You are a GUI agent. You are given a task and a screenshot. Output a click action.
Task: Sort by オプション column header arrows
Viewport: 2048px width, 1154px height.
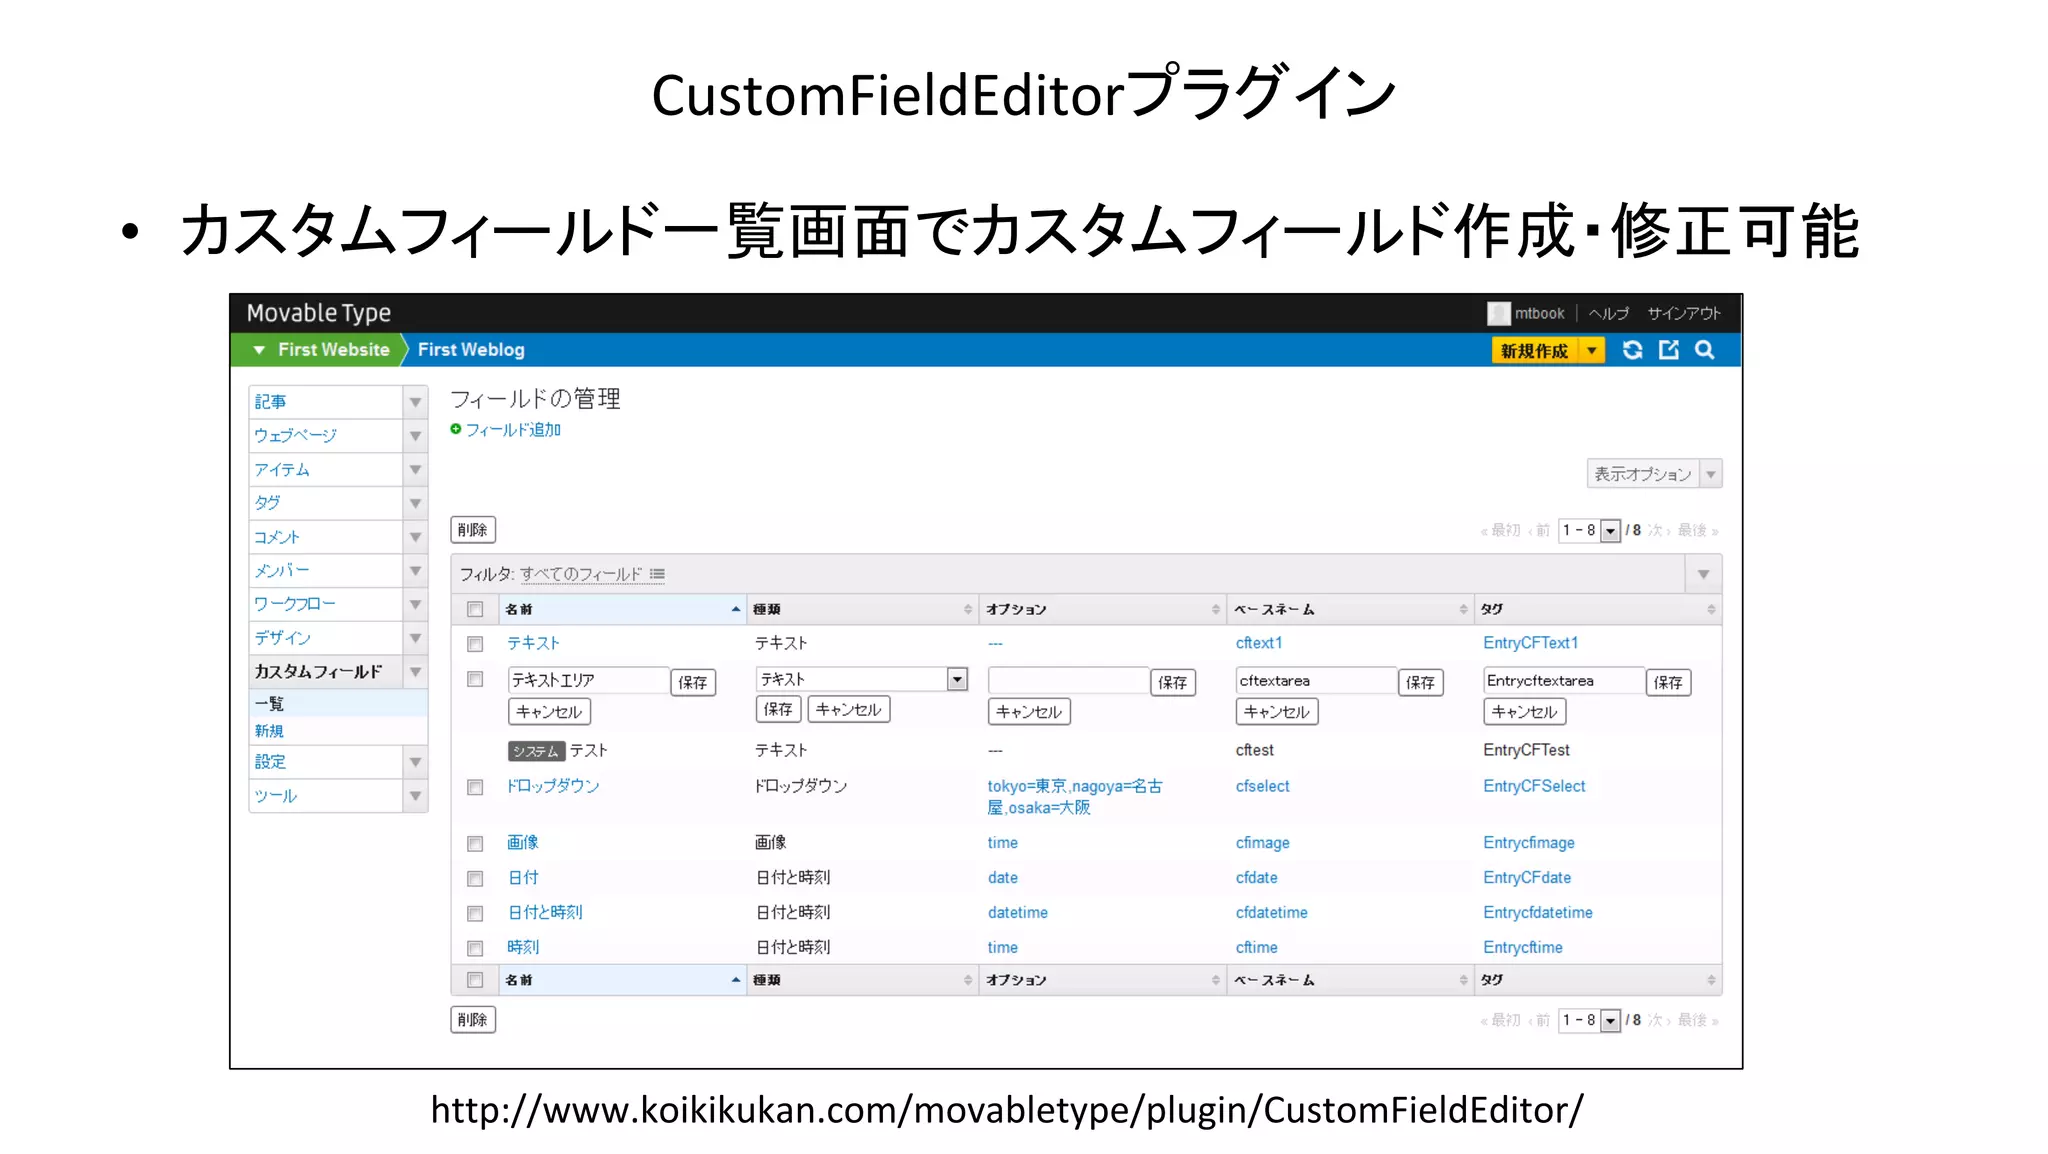(1215, 609)
